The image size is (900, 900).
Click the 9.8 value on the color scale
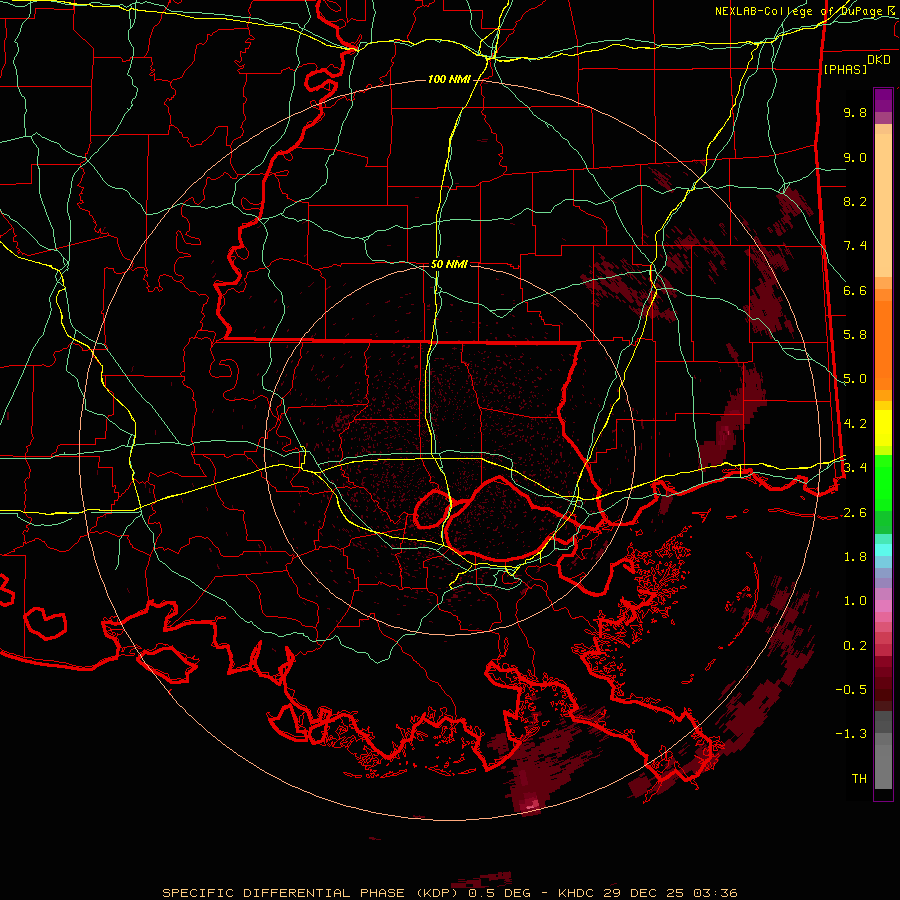[x=855, y=112]
